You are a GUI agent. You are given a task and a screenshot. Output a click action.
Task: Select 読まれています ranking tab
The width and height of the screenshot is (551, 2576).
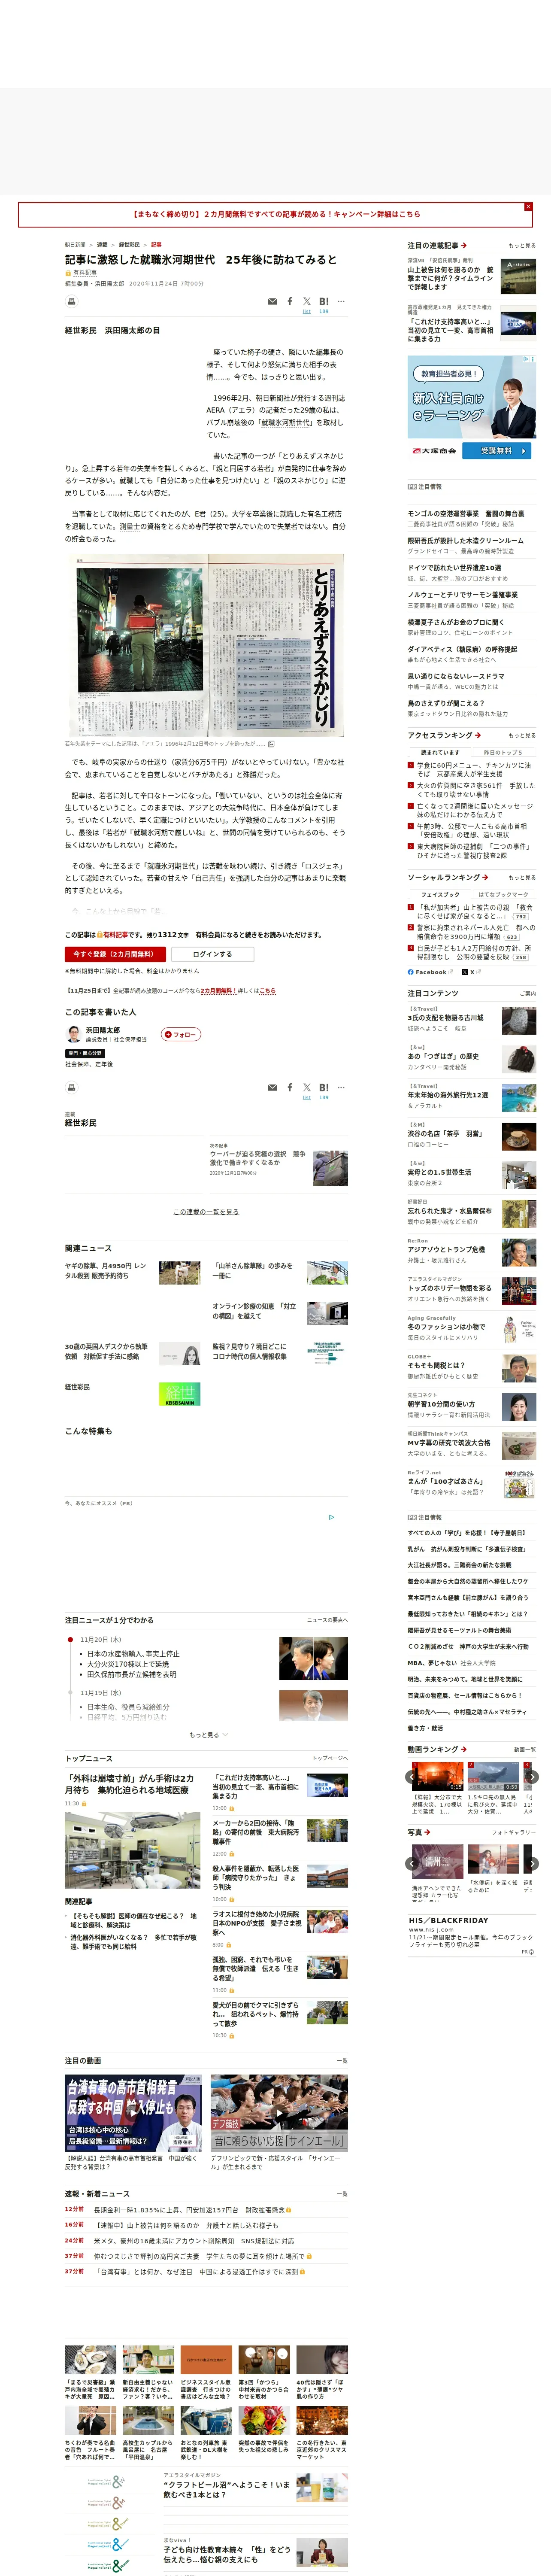pyautogui.click(x=440, y=752)
